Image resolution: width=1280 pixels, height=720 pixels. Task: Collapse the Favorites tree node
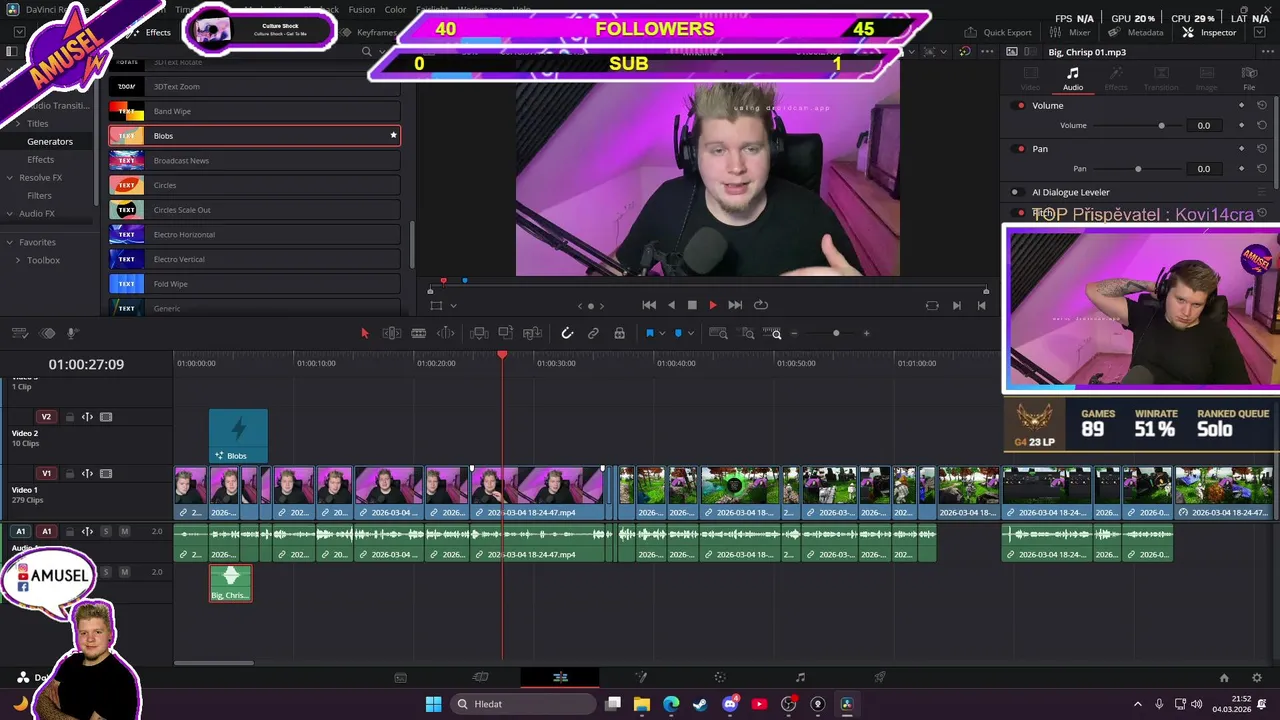[x=9, y=242]
